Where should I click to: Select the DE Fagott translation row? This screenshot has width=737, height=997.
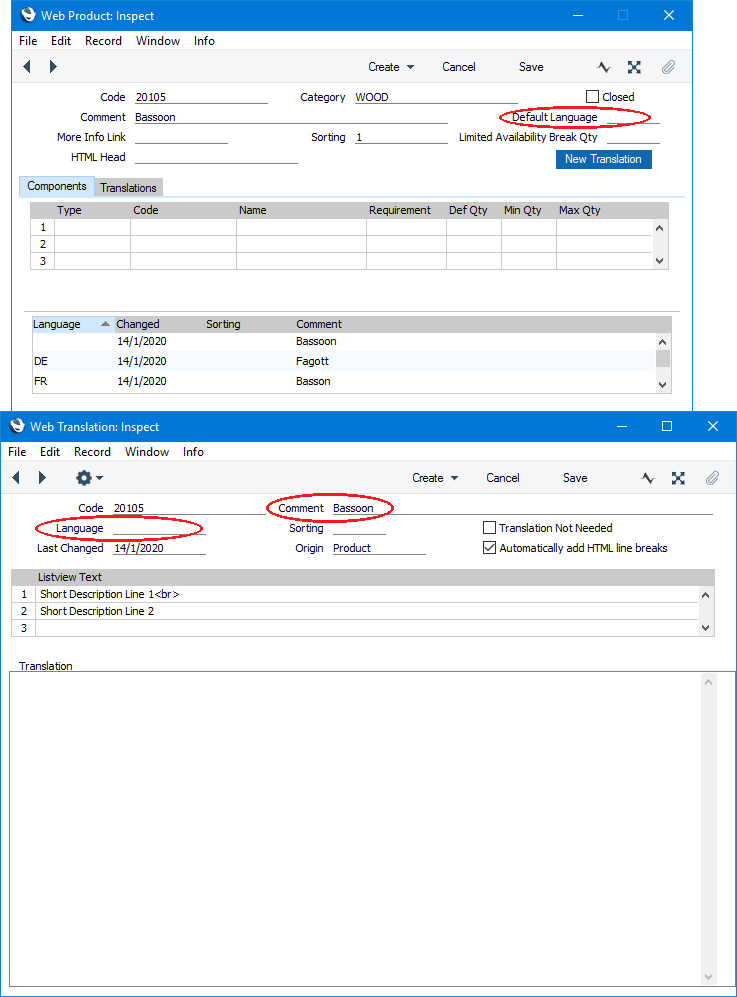(344, 361)
